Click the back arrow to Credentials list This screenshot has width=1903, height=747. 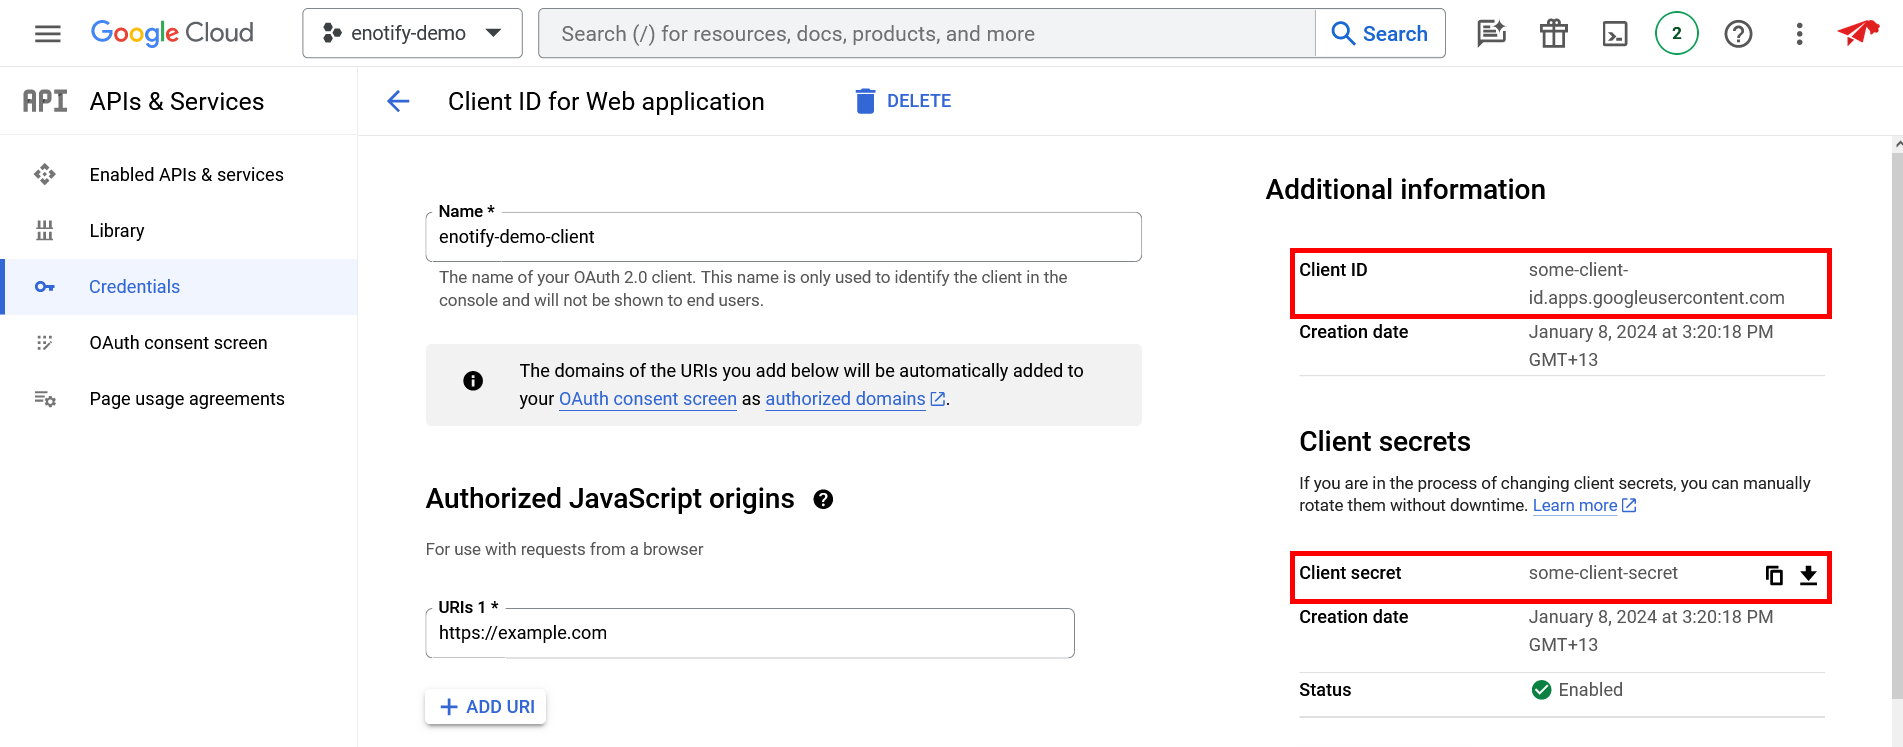coord(398,101)
